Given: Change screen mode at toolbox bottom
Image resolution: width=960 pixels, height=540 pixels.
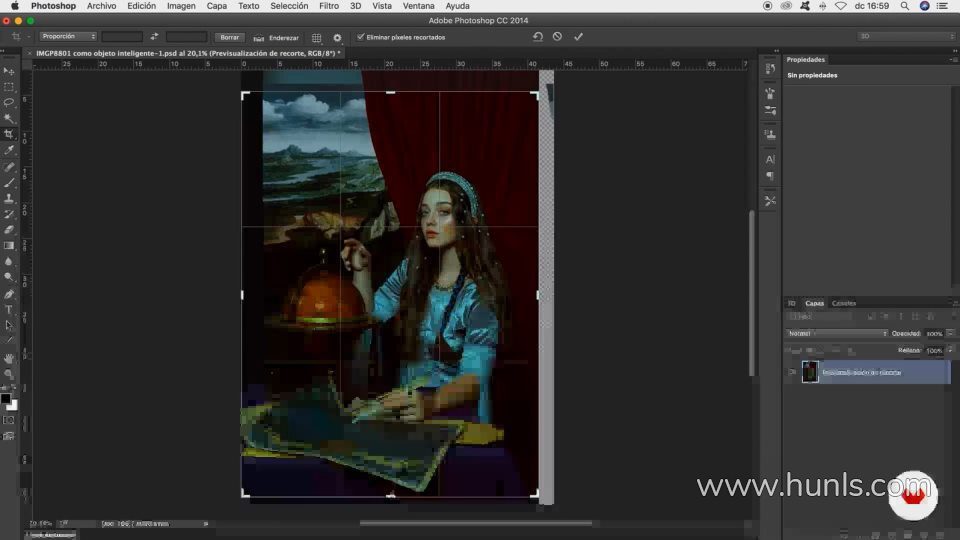Looking at the screenshot, I should click(x=9, y=437).
